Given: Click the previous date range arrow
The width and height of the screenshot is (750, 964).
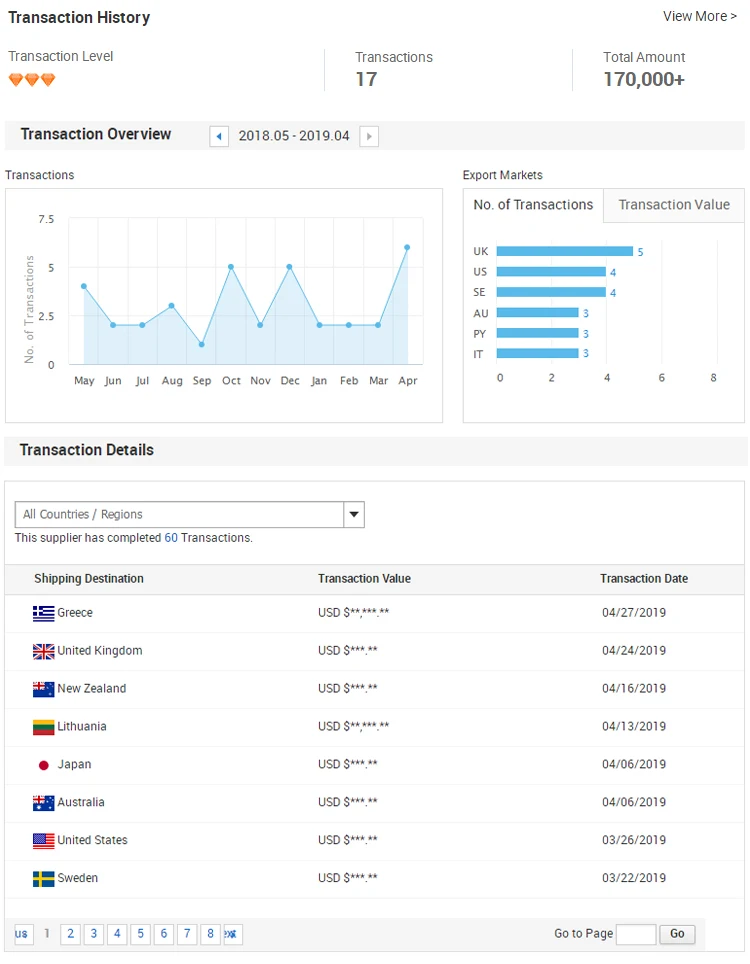Looking at the screenshot, I should 219,136.
